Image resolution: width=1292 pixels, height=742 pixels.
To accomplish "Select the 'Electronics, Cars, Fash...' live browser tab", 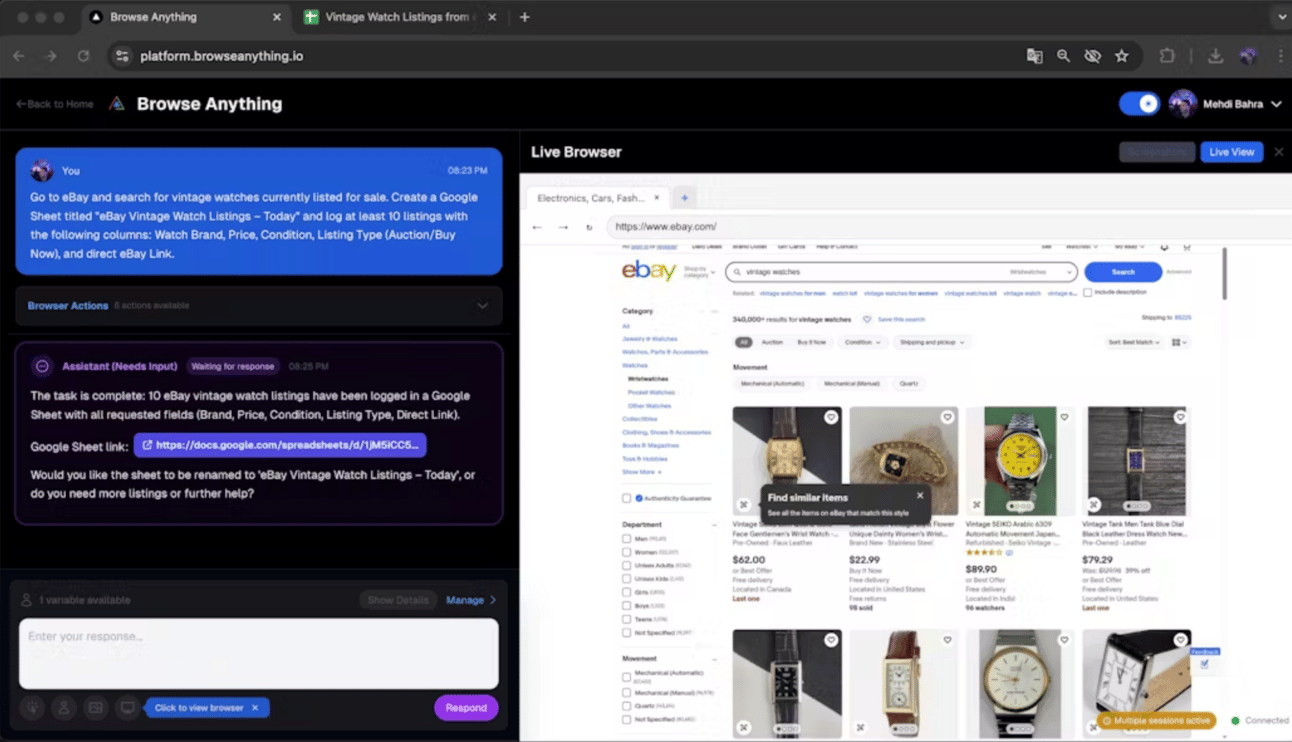I will point(598,198).
